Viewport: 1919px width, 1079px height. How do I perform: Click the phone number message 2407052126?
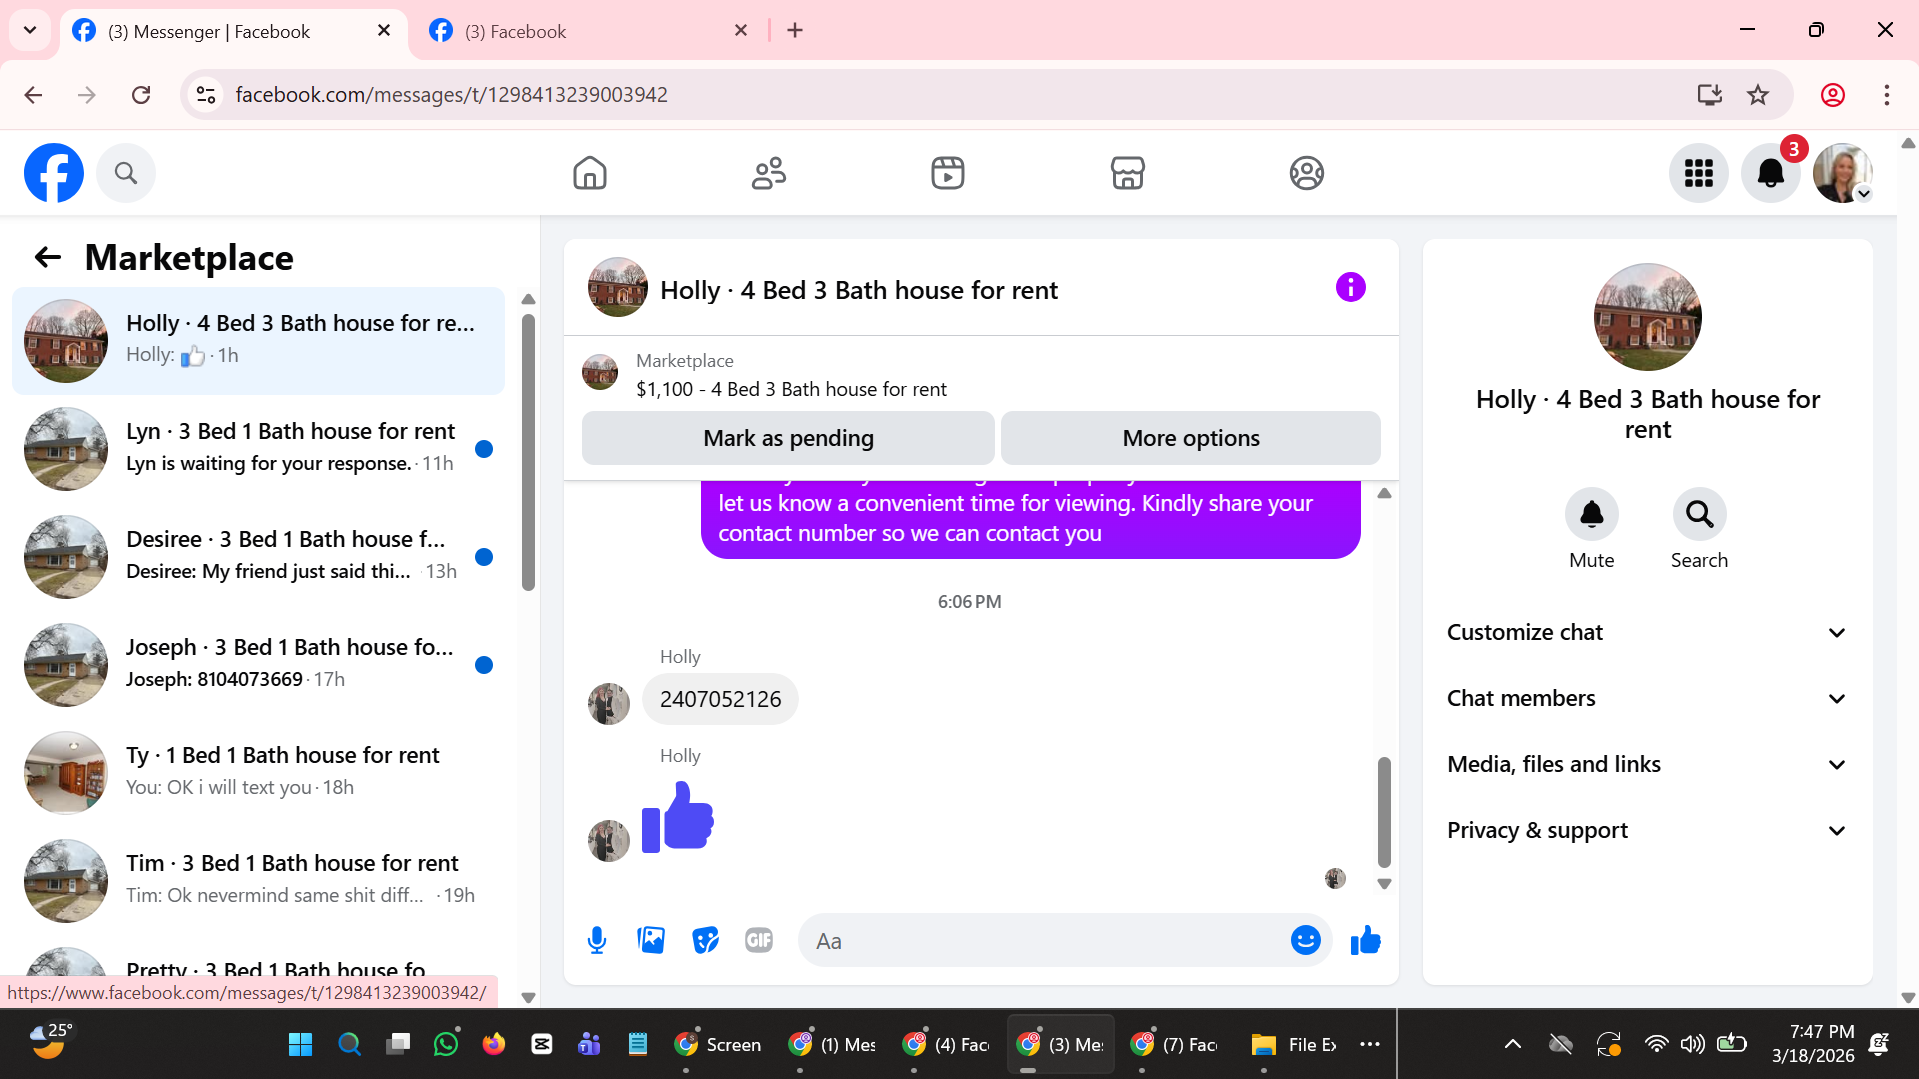pos(720,699)
